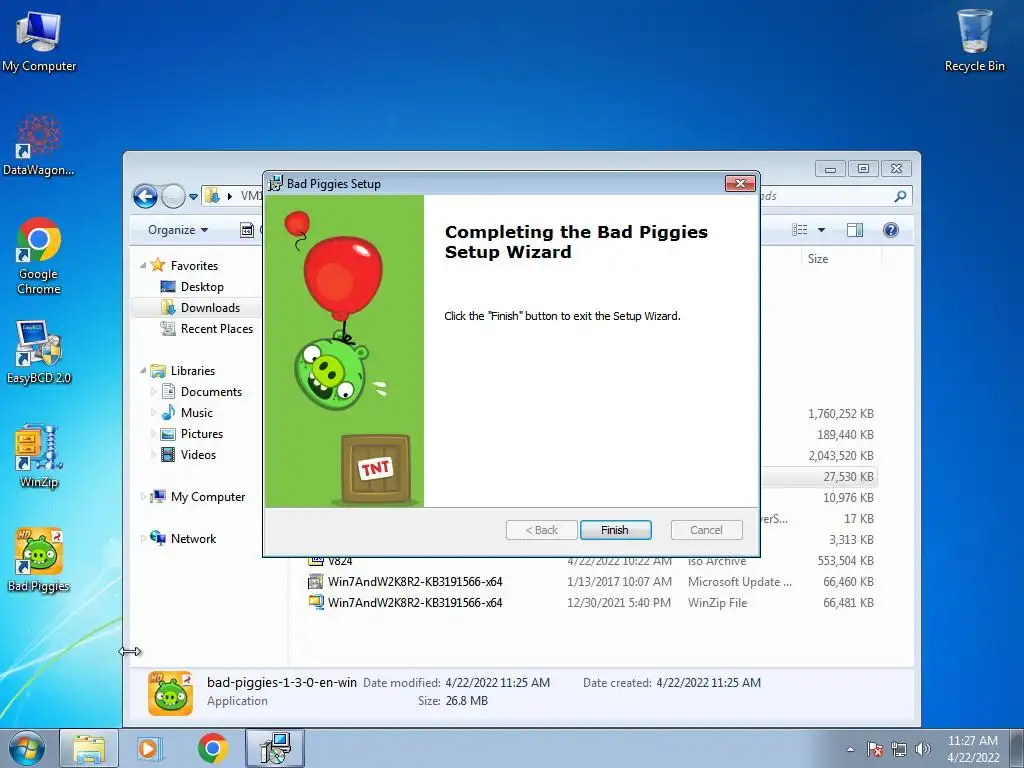This screenshot has width=1024, height=768.
Task: Collapse the Libraries group
Action: point(143,371)
